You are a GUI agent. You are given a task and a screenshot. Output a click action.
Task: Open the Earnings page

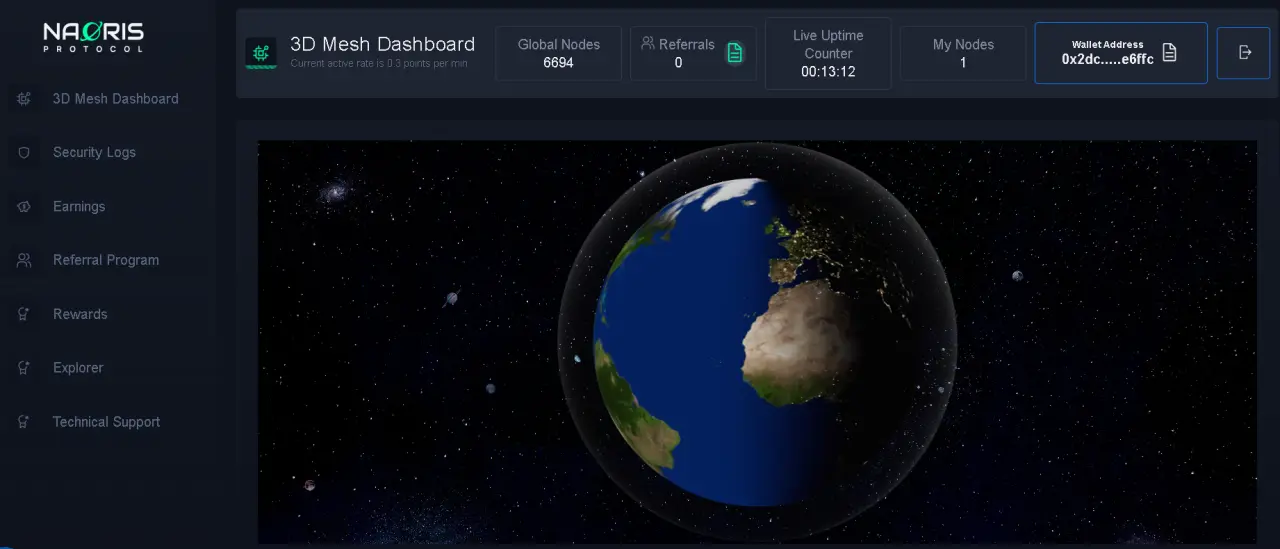tap(79, 206)
